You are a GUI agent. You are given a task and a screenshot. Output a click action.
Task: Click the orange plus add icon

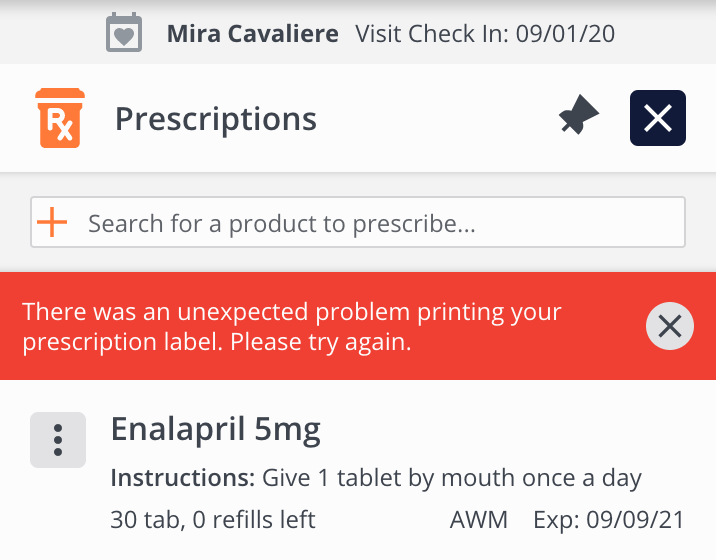51,222
